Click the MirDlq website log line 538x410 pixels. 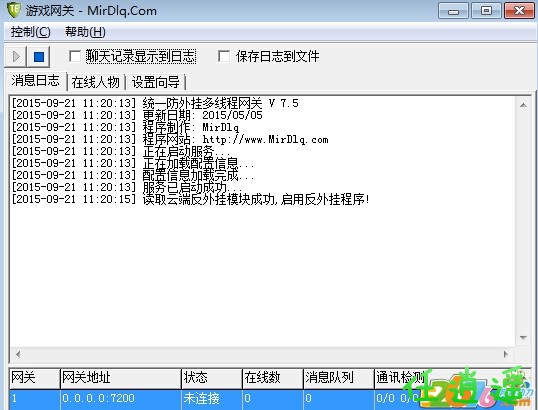(x=170, y=139)
